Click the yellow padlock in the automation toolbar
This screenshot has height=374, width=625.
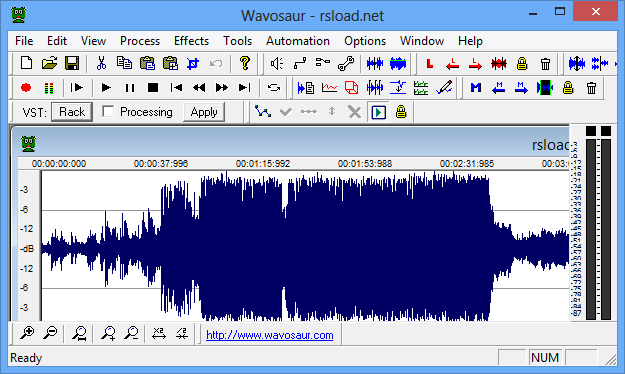click(x=401, y=112)
